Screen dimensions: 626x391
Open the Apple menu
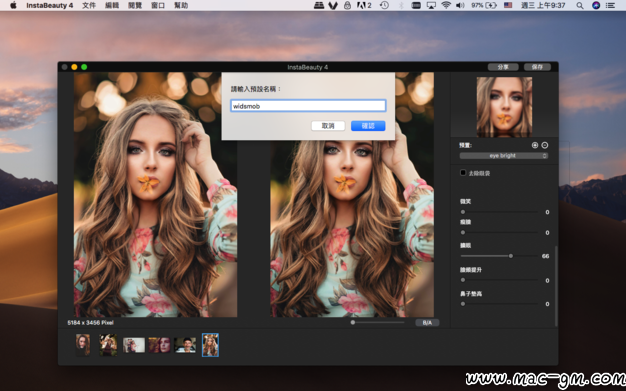[x=13, y=5]
